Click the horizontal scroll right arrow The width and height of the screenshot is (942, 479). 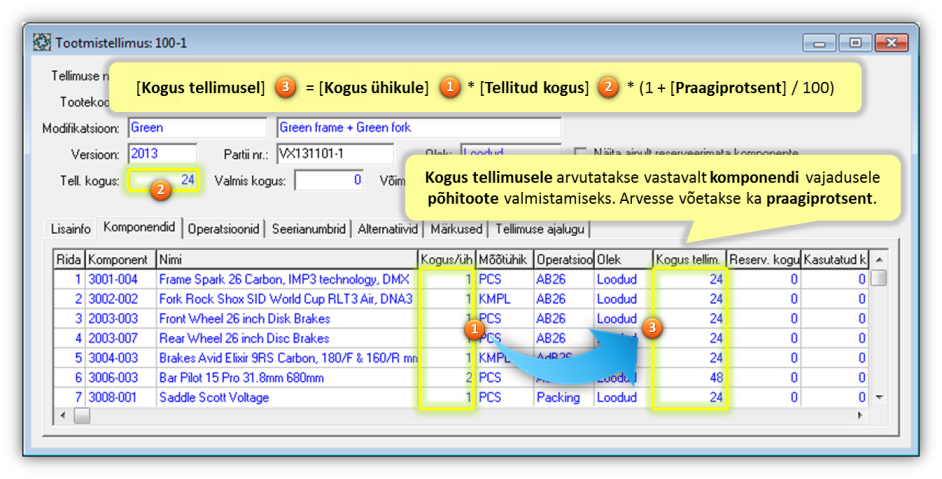pos(861,415)
